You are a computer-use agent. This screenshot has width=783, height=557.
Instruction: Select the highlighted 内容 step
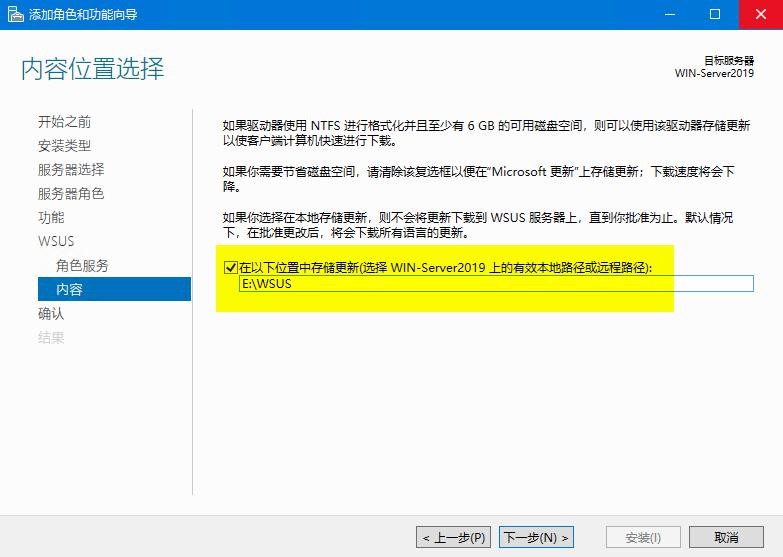70,290
